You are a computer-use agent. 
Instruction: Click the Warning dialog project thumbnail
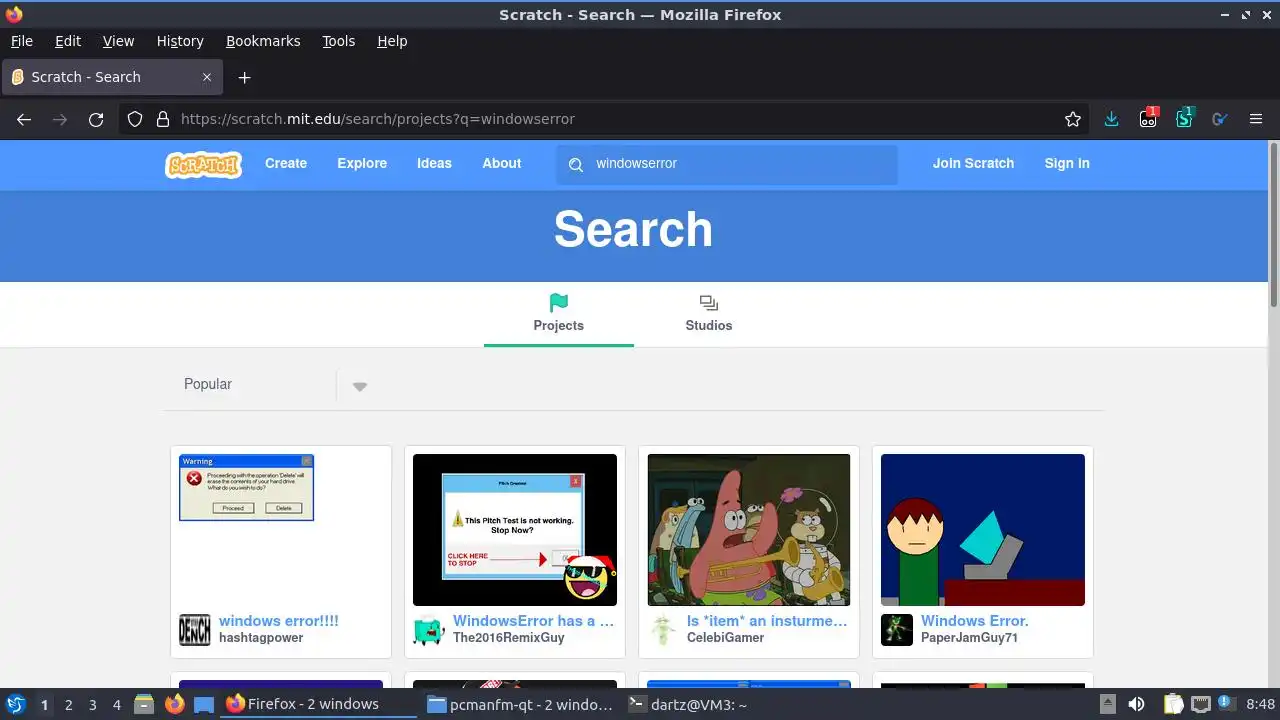281,530
